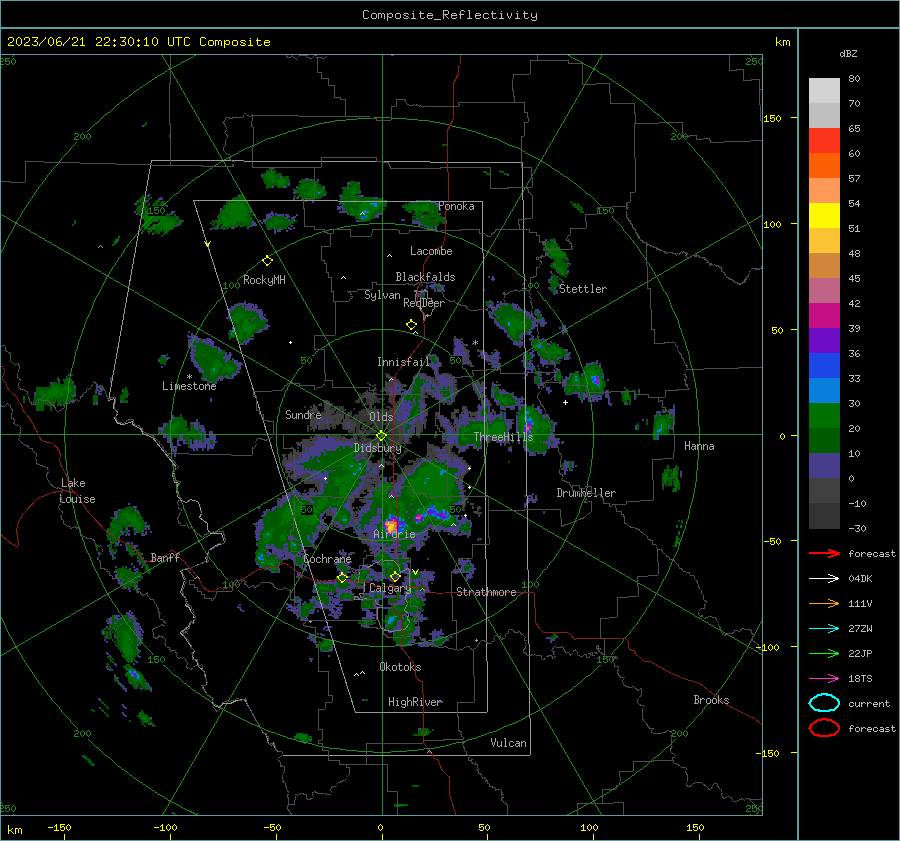The height and width of the screenshot is (841, 900).
Task: Select the Vulcan city label
Action: (508, 743)
